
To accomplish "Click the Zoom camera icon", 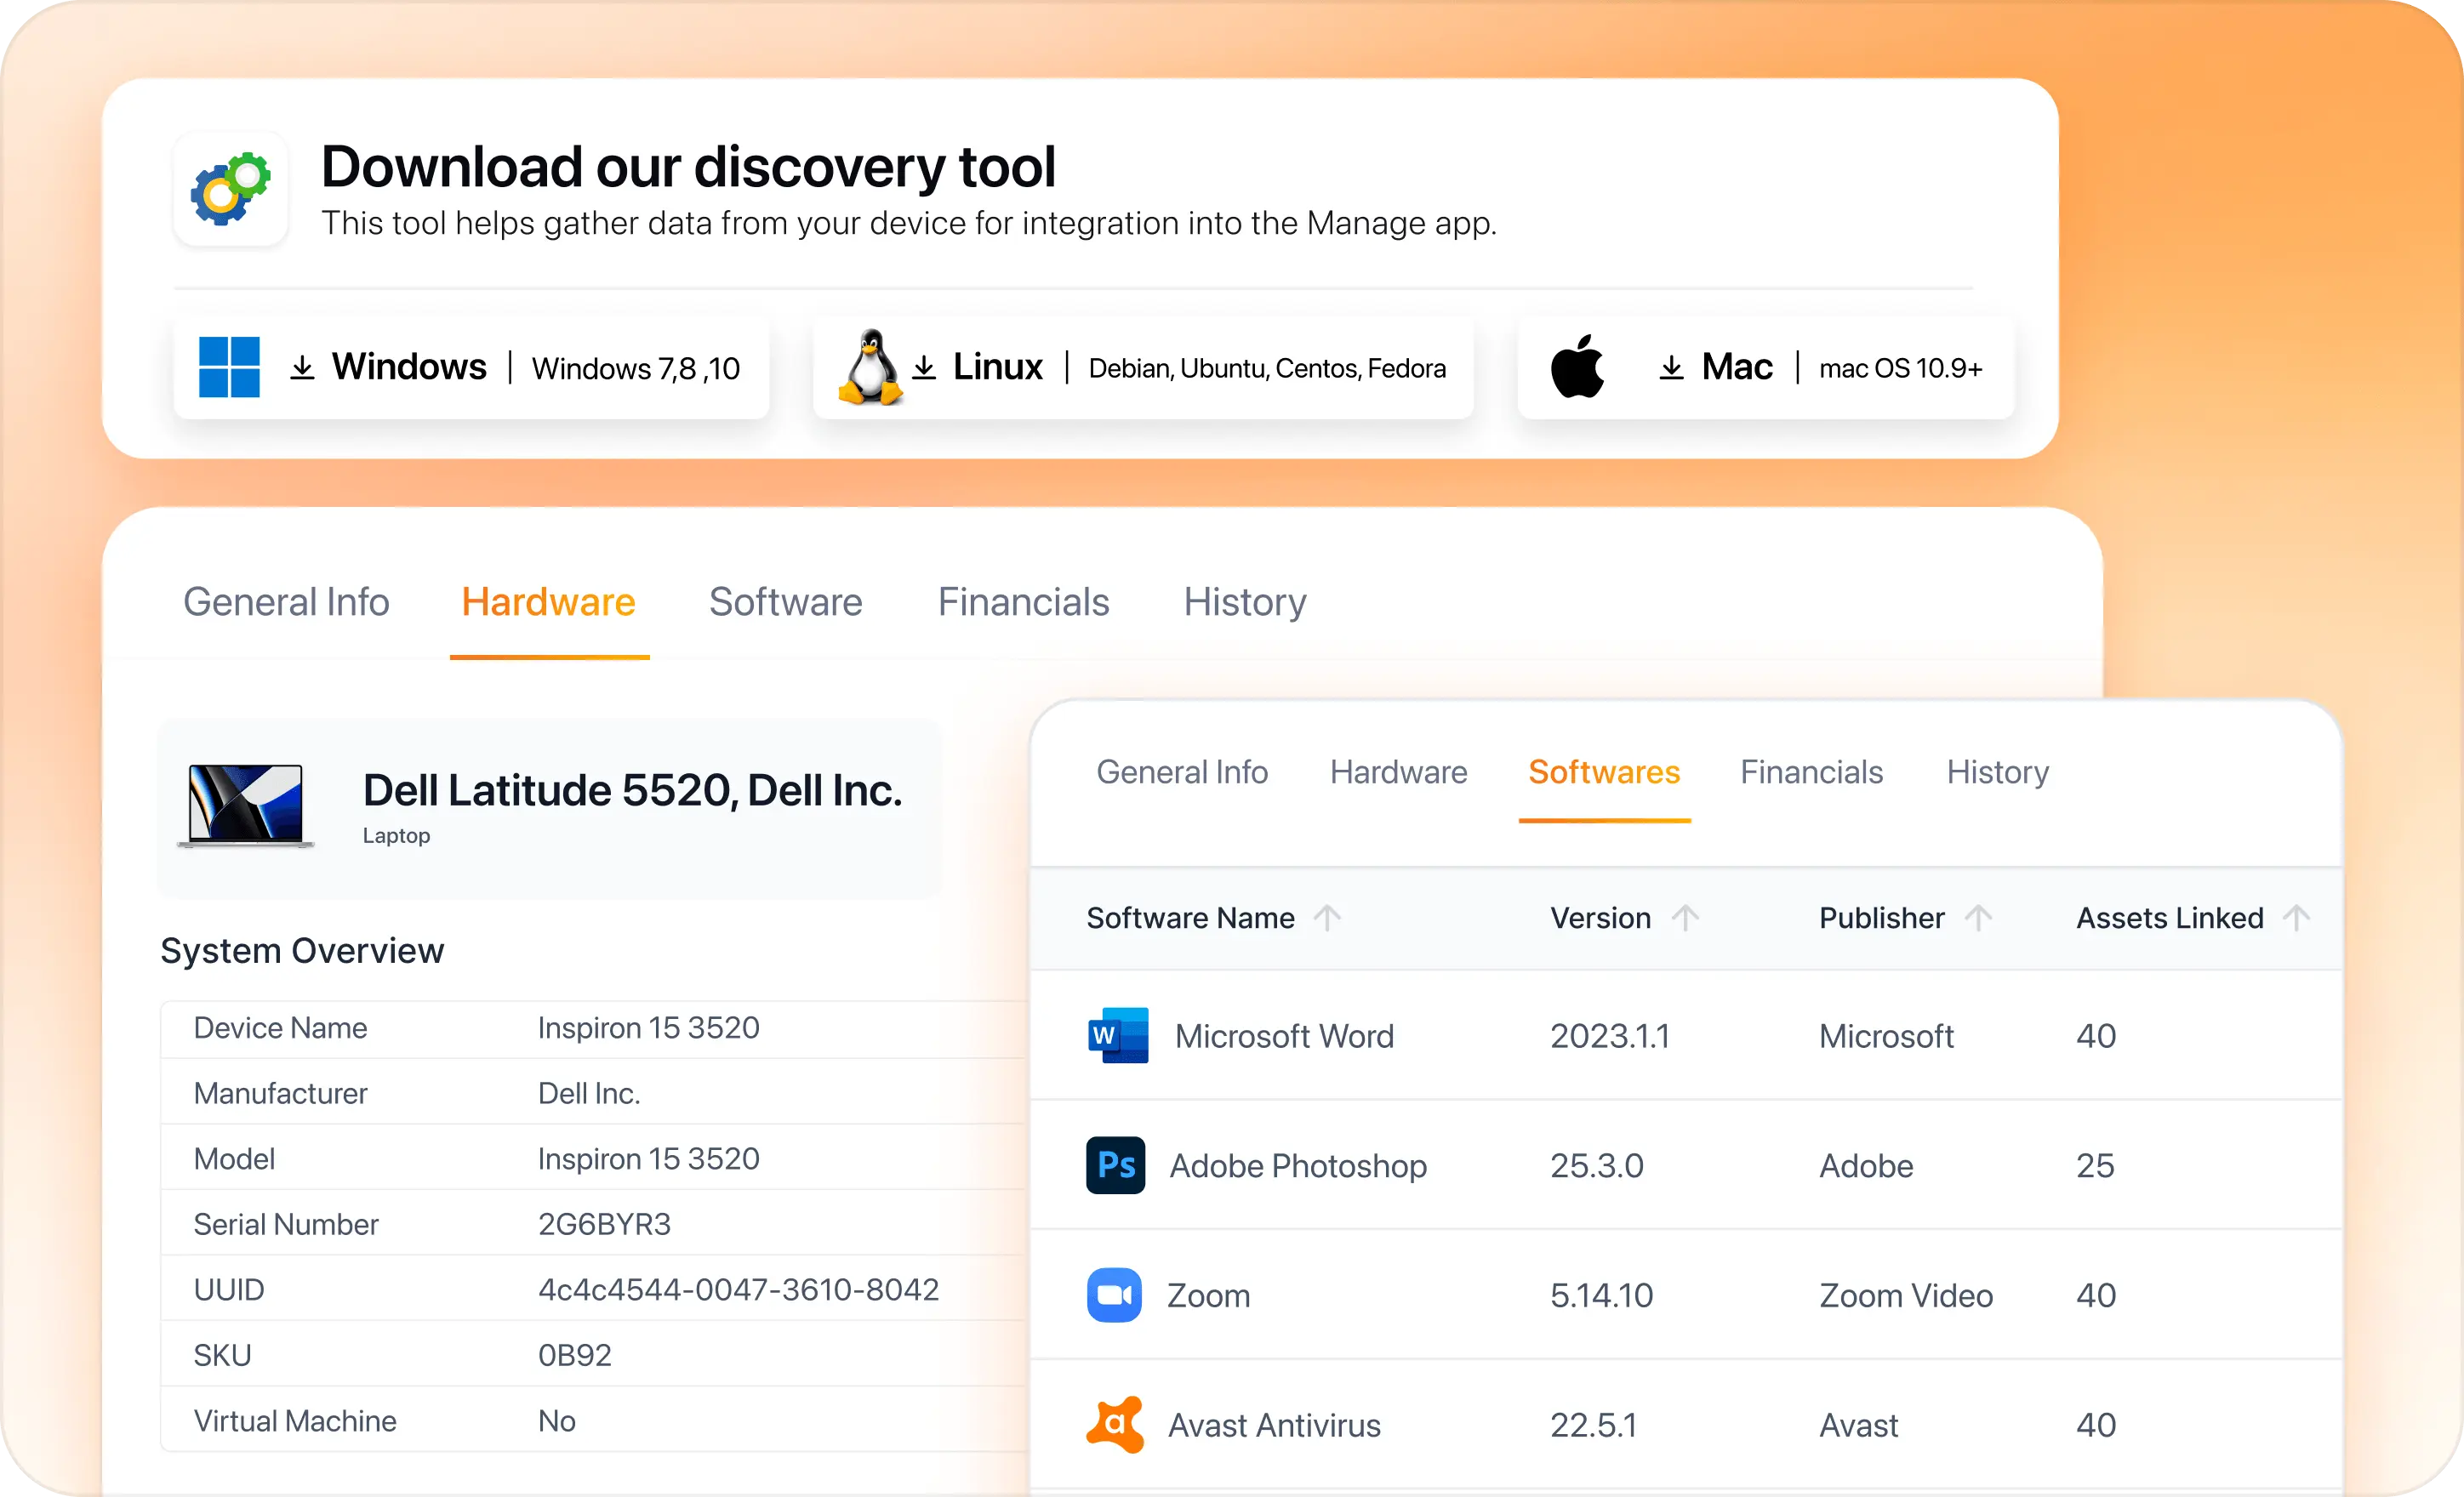I will [x=1114, y=1295].
